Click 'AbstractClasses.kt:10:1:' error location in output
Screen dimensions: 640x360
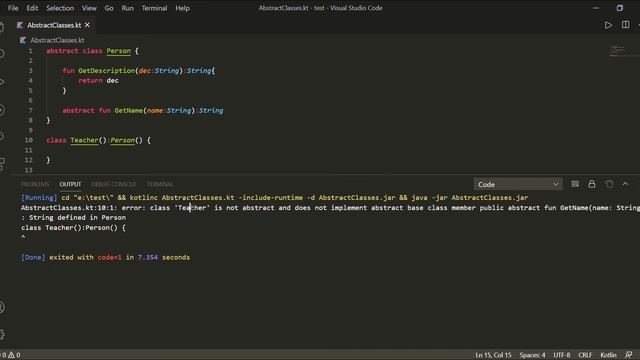69,208
